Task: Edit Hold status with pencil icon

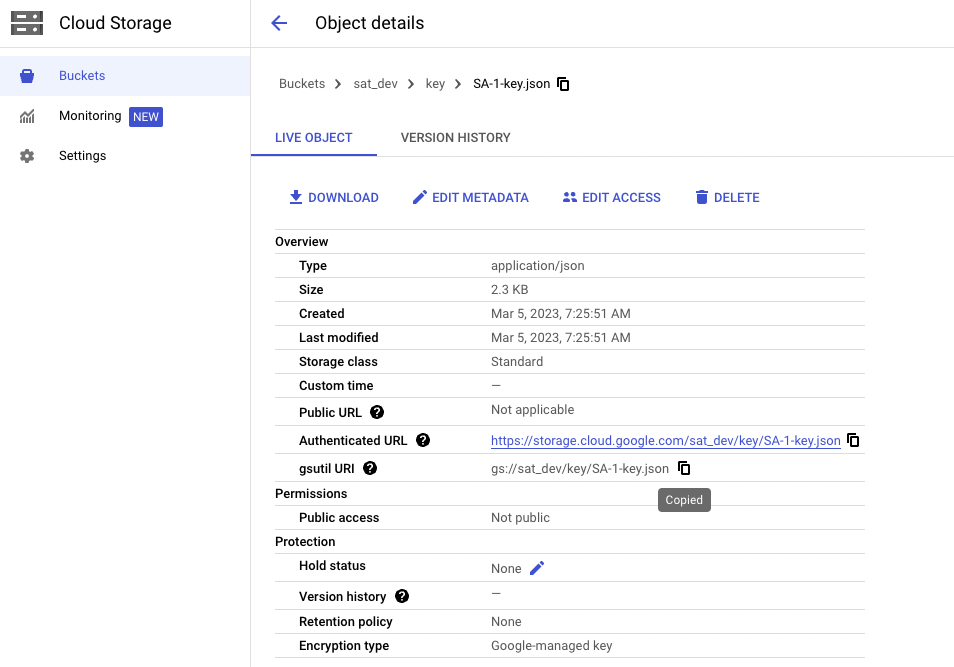Action: (537, 568)
